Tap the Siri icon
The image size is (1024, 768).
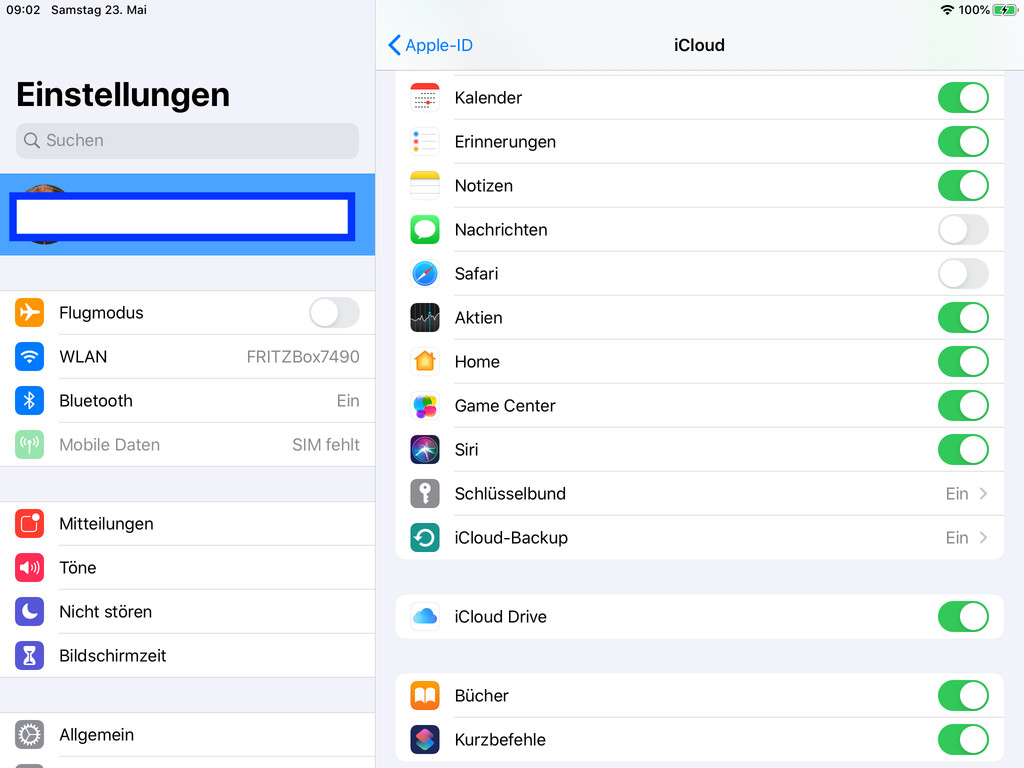point(424,449)
